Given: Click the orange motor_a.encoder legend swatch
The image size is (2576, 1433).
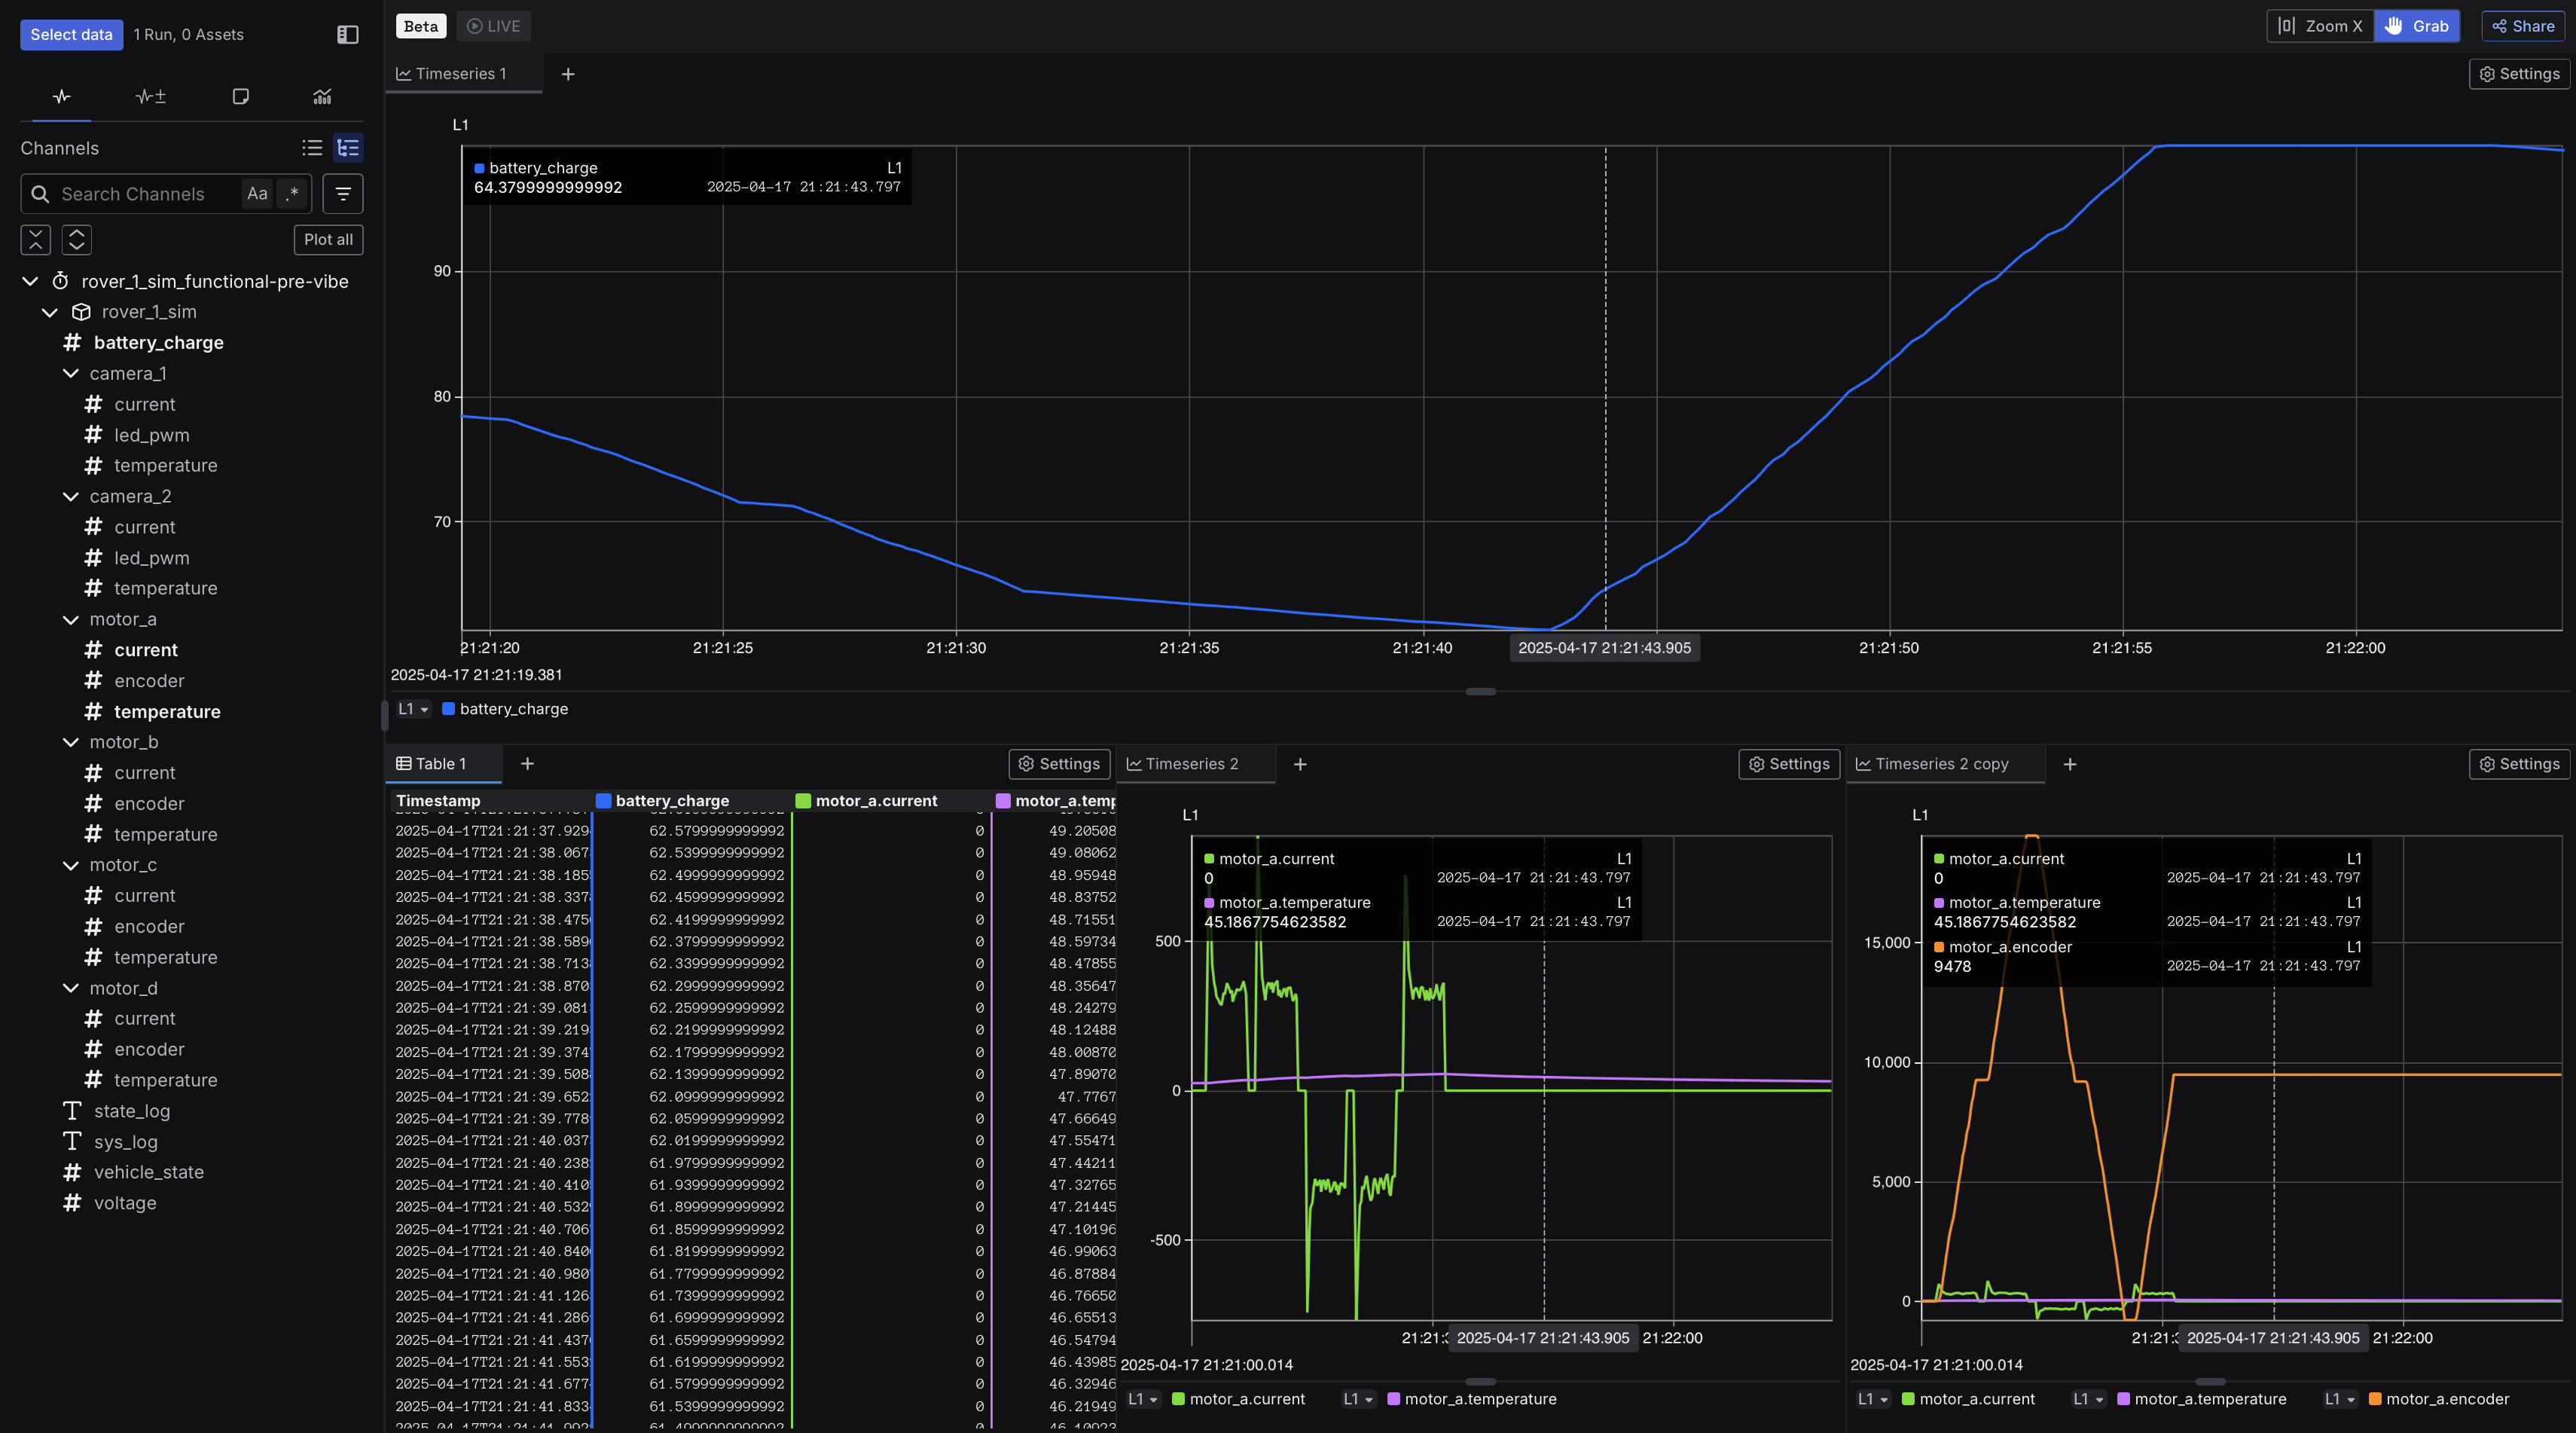Looking at the screenshot, I should tap(2374, 1399).
